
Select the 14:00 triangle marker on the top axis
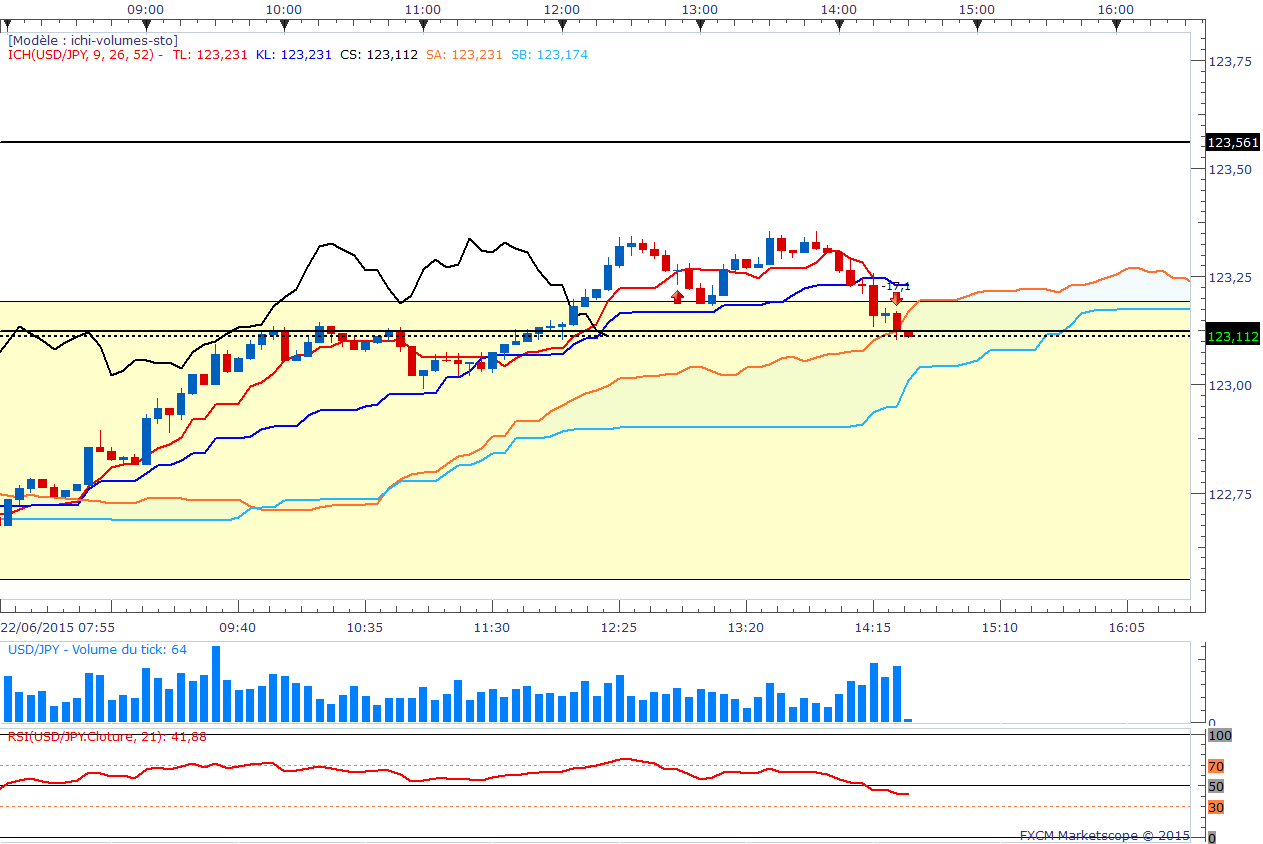(x=838, y=25)
